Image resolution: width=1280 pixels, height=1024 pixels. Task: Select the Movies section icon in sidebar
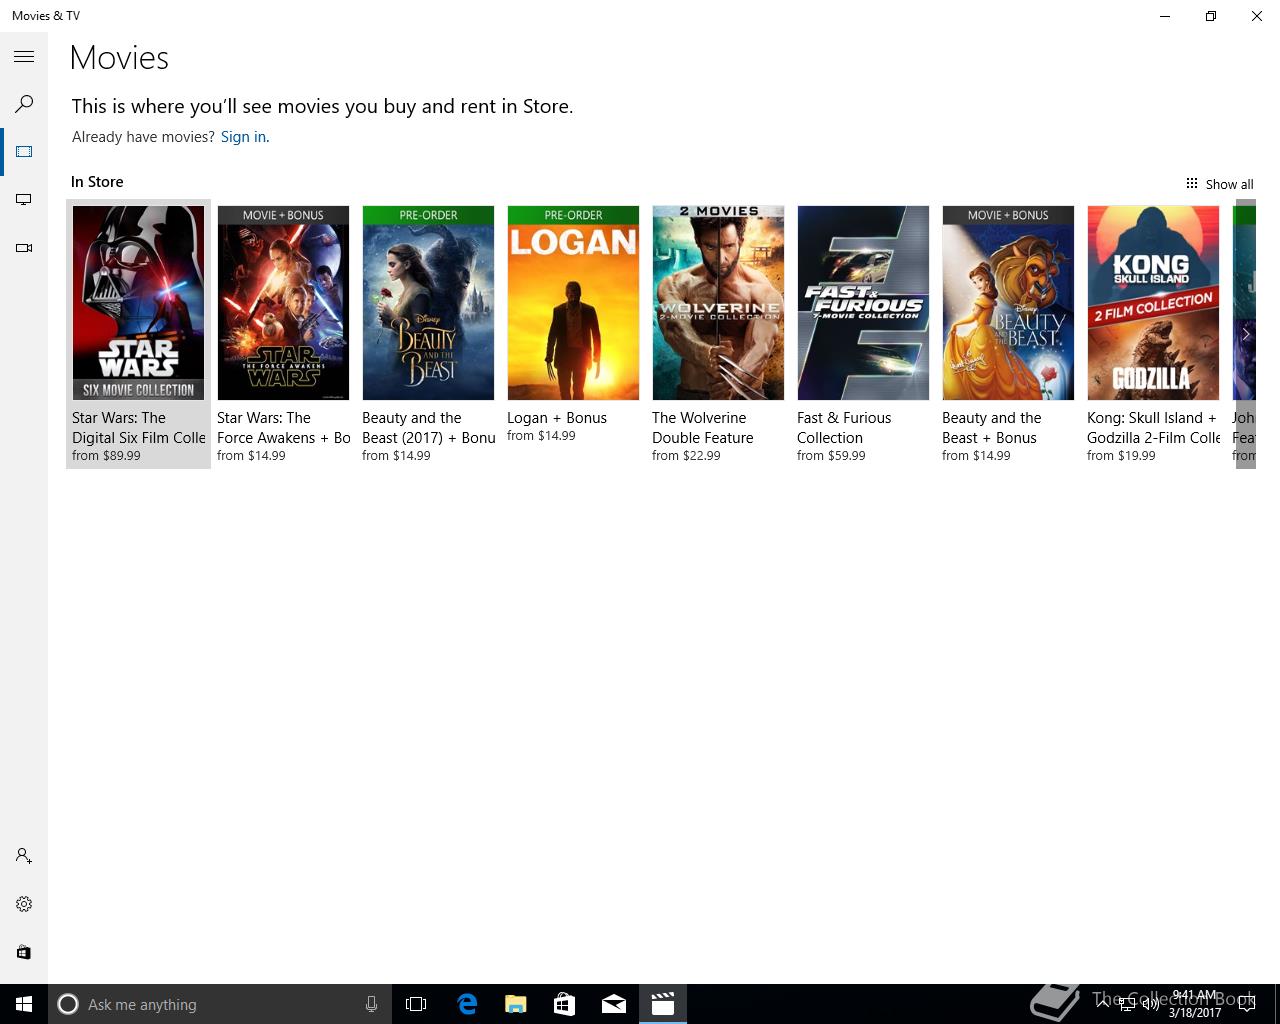(x=24, y=152)
